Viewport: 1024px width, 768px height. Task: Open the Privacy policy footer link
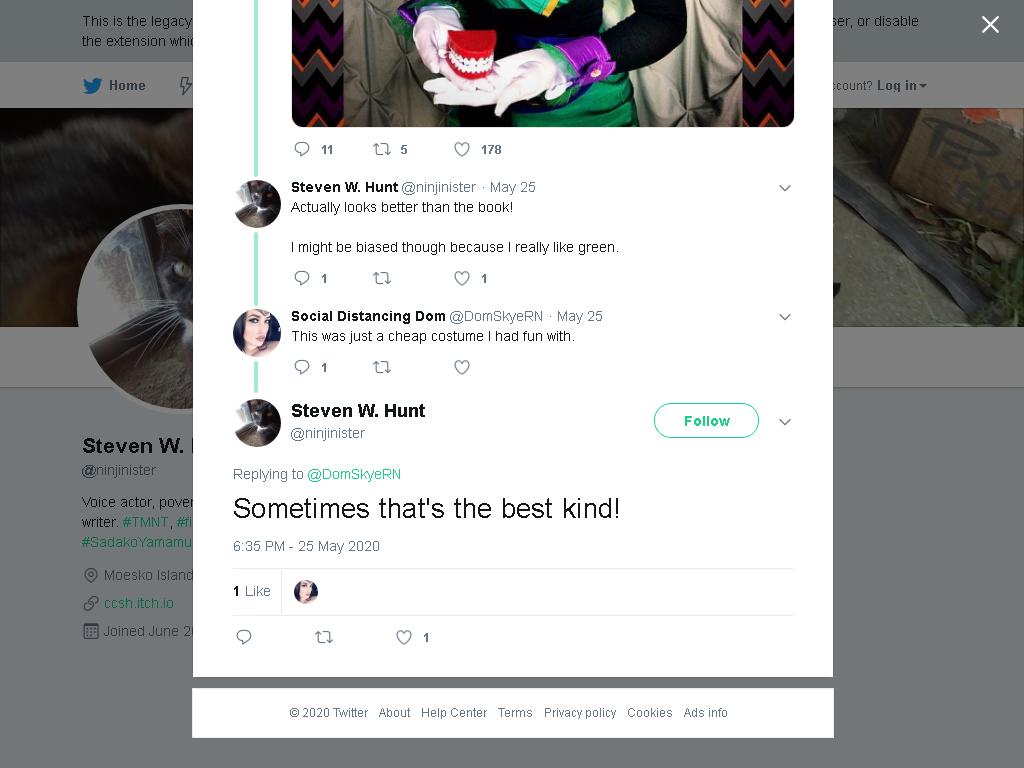(580, 712)
